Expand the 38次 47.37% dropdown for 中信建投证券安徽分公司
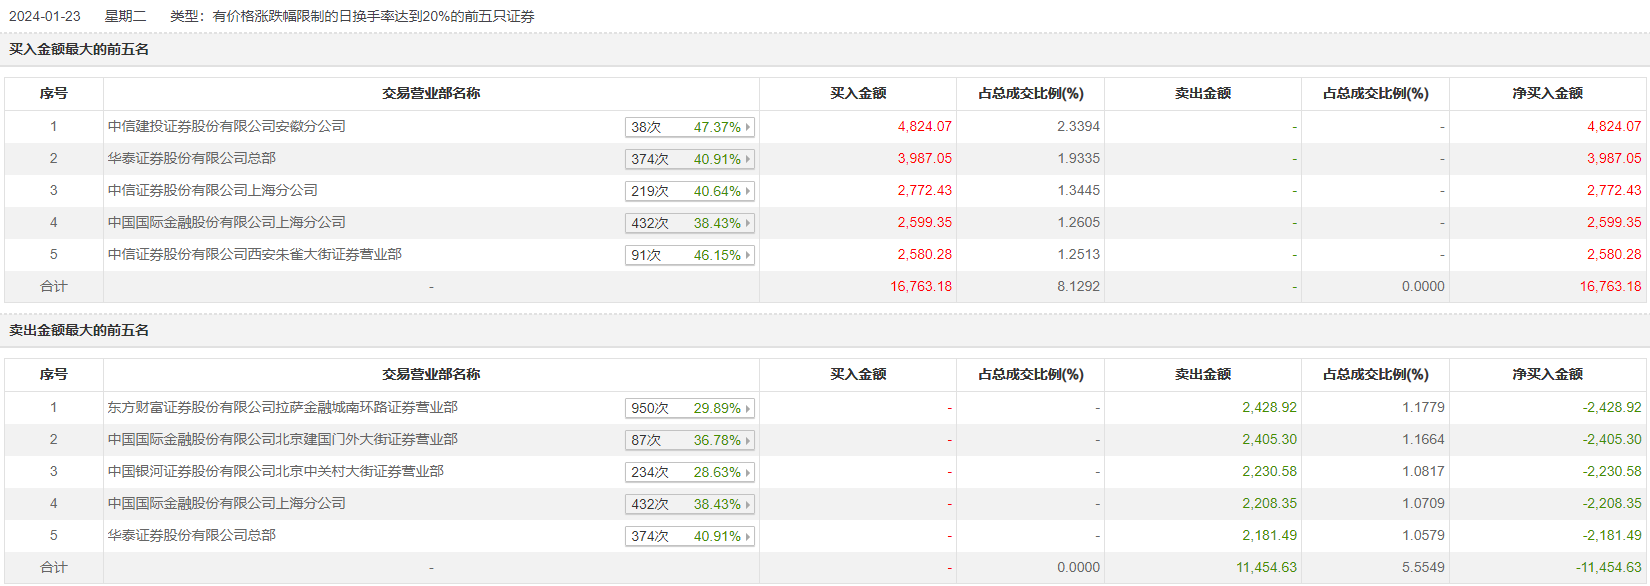 point(689,127)
